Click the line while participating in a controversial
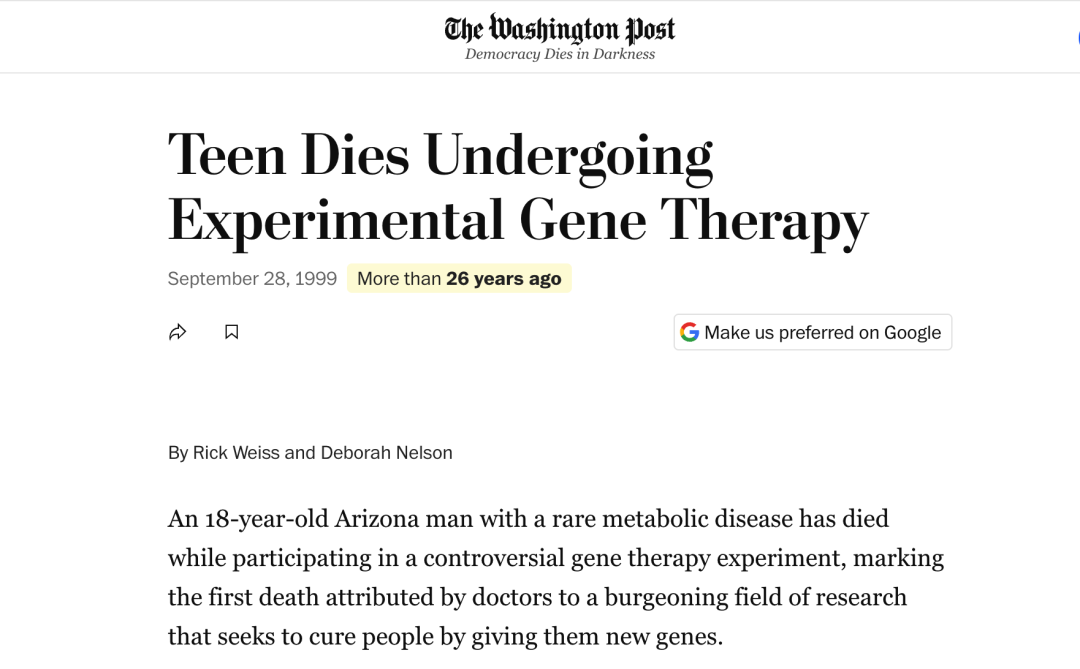1080x669 pixels. point(556,557)
